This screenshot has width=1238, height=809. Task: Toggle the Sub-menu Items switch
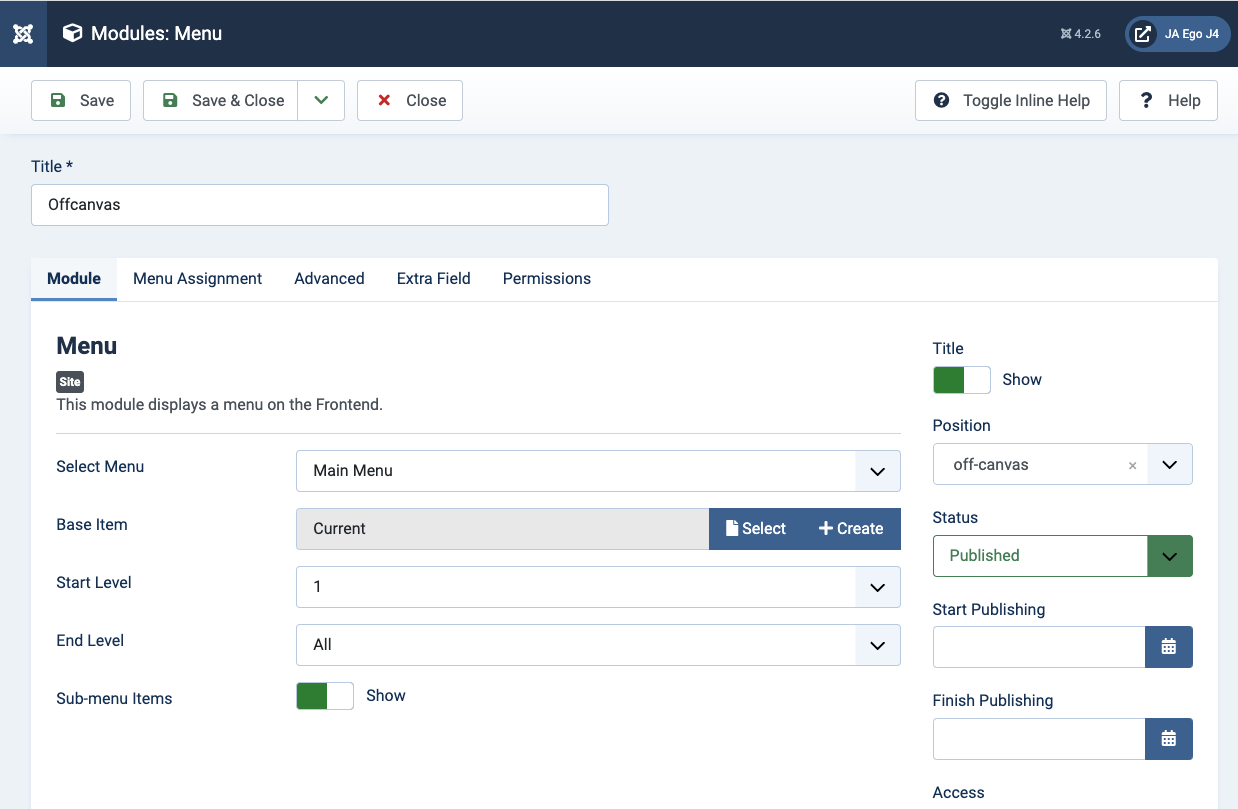point(325,696)
